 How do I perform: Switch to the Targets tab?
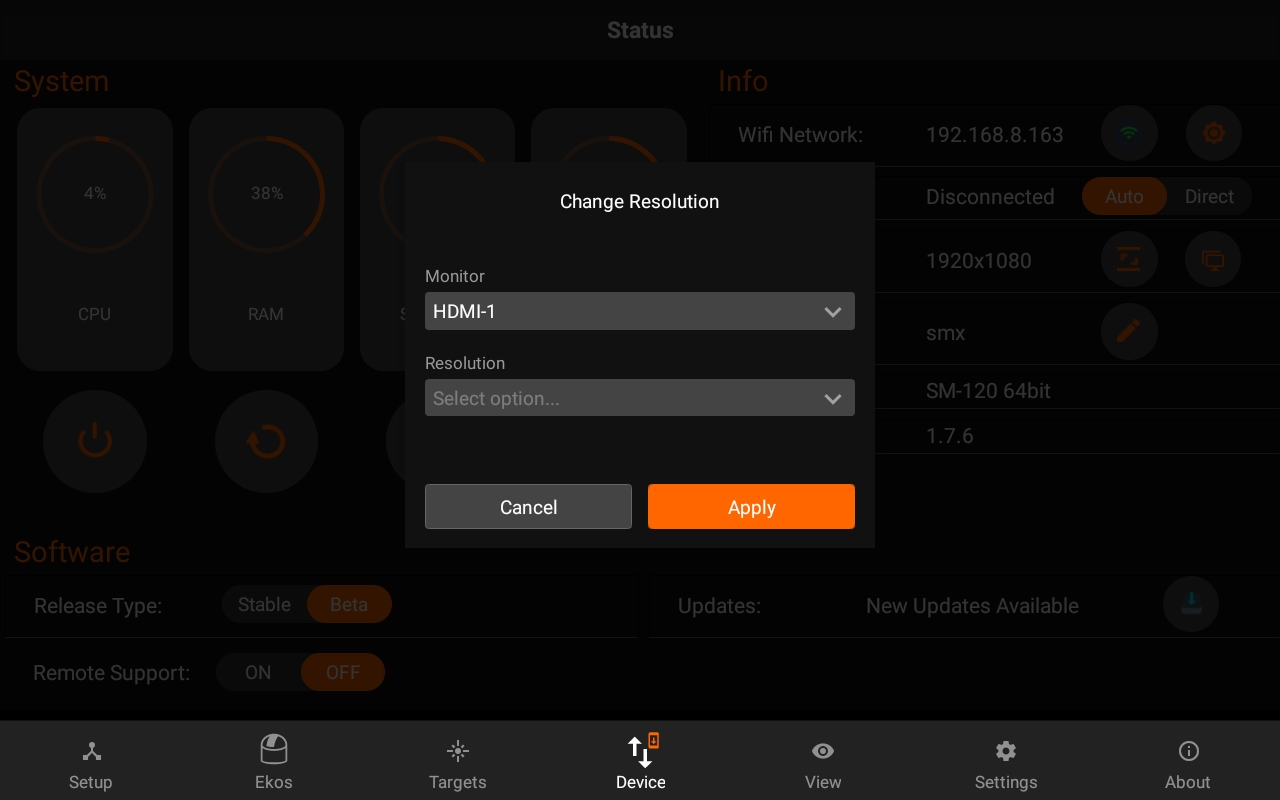point(457,765)
